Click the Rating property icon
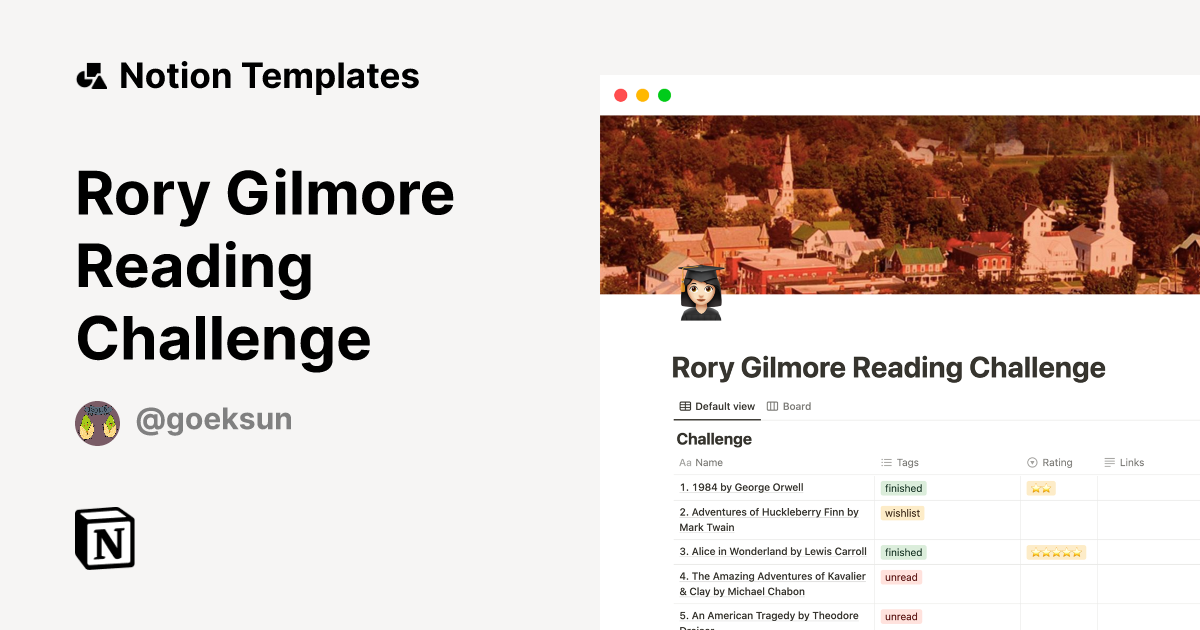 1031,462
